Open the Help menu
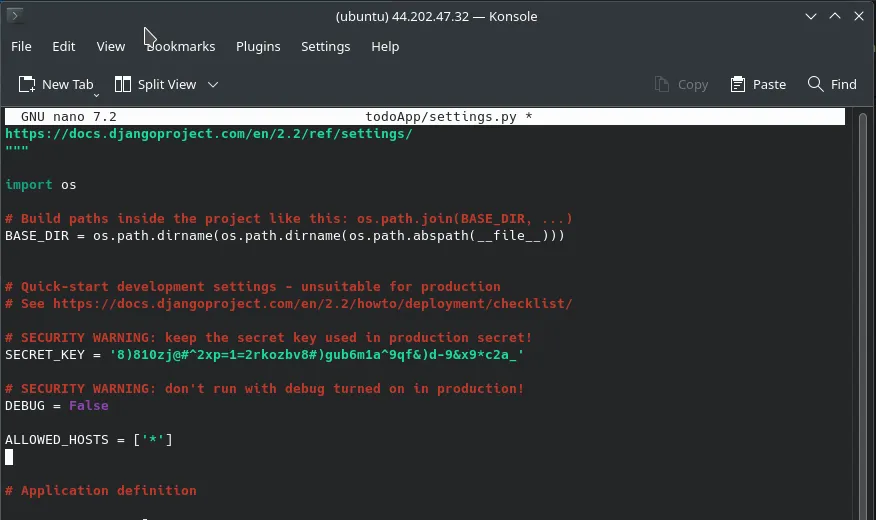This screenshot has width=876, height=520. click(x=385, y=46)
